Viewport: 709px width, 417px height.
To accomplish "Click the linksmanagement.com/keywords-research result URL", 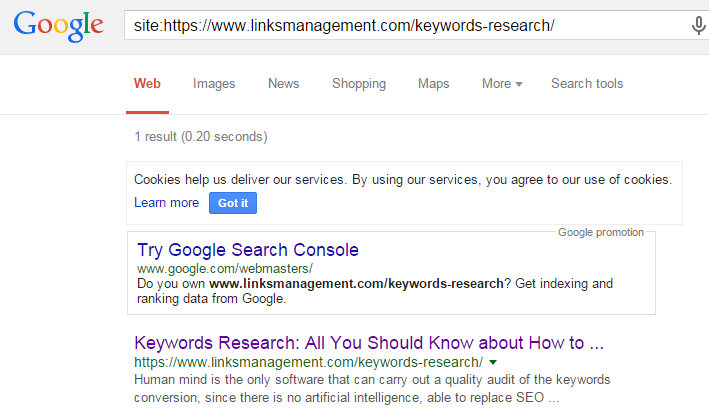I will [x=308, y=362].
